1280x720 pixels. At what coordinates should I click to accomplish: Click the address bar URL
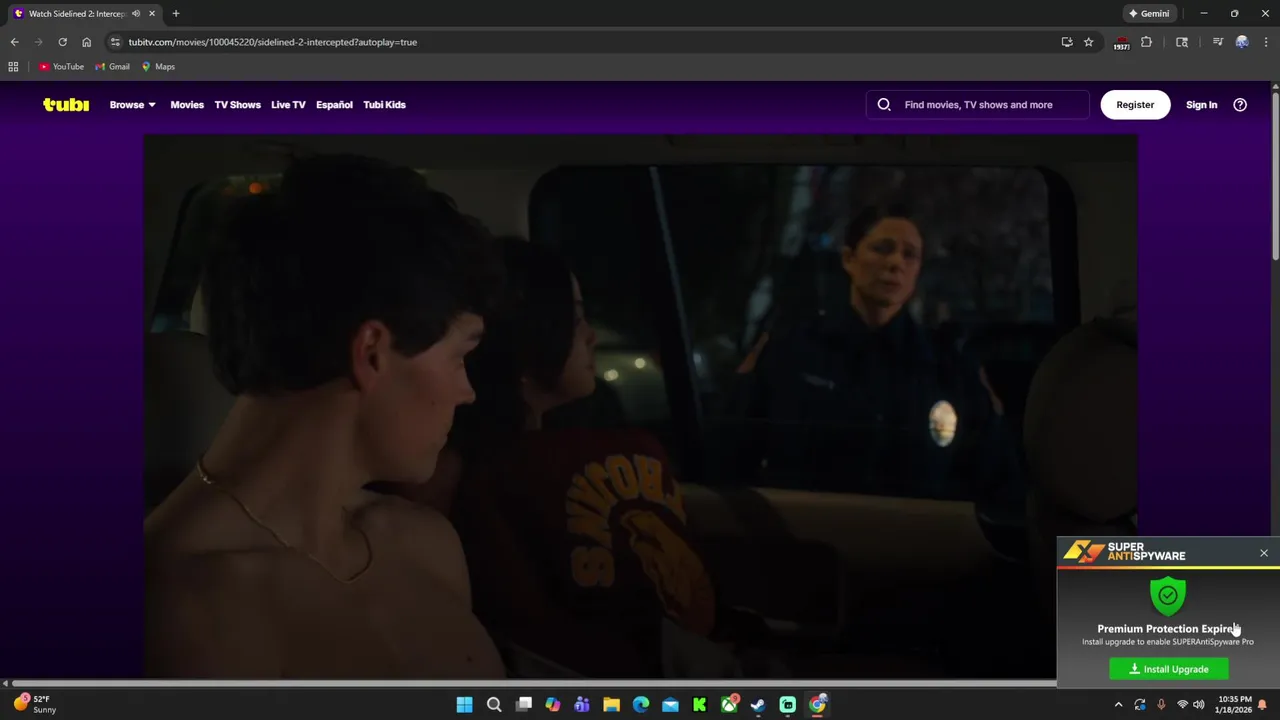pos(272,42)
